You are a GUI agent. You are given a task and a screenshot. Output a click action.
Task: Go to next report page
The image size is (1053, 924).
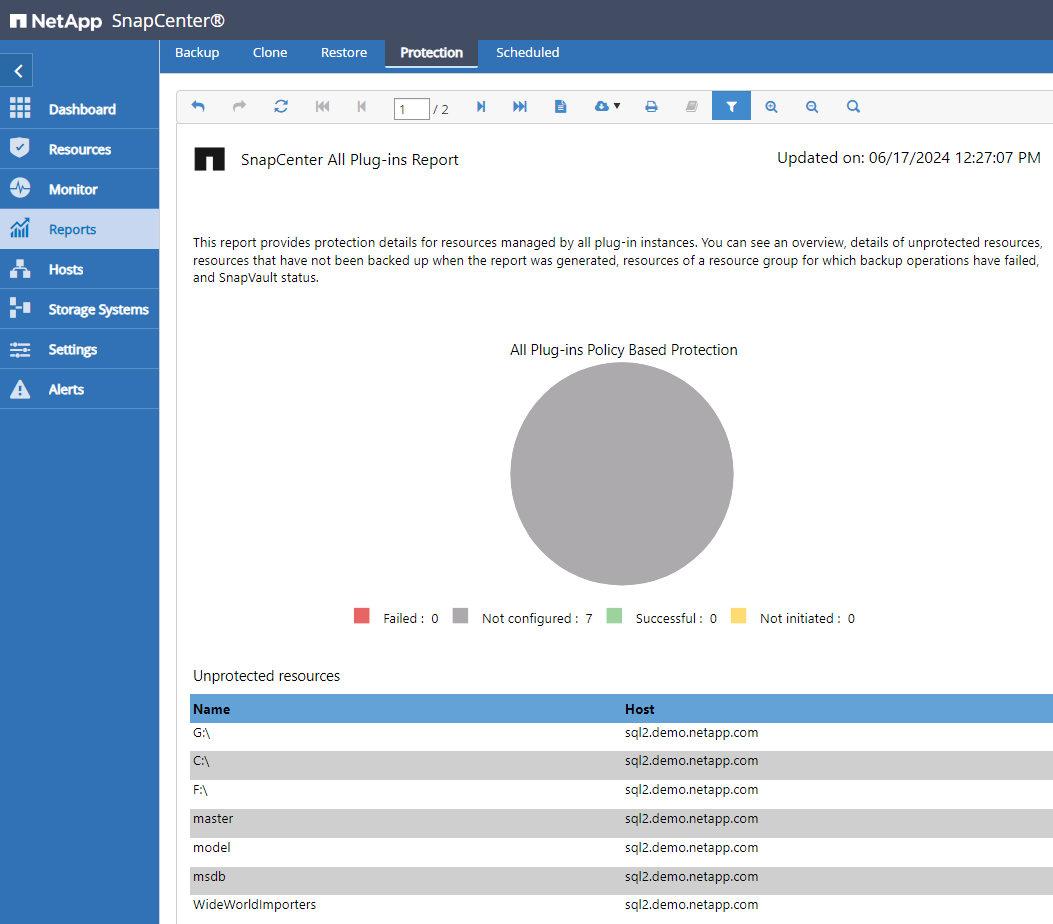pyautogui.click(x=481, y=106)
